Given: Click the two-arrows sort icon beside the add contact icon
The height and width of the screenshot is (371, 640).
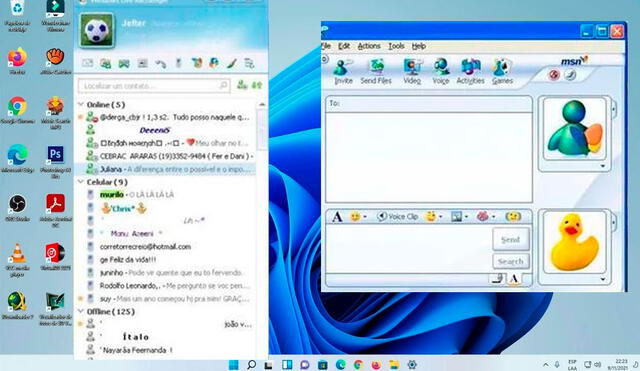Looking at the screenshot, I should [x=257, y=85].
